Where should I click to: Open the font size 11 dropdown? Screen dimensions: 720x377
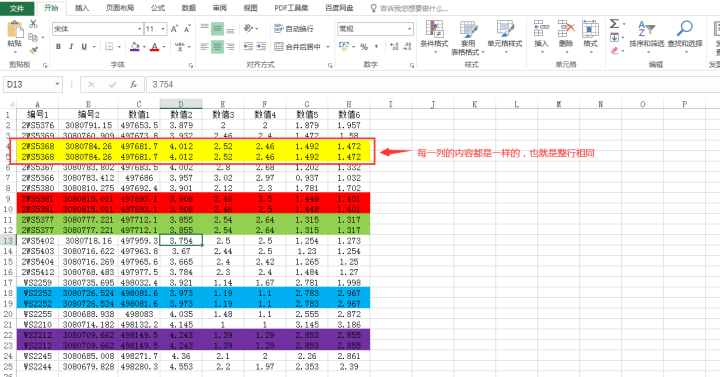[163, 29]
